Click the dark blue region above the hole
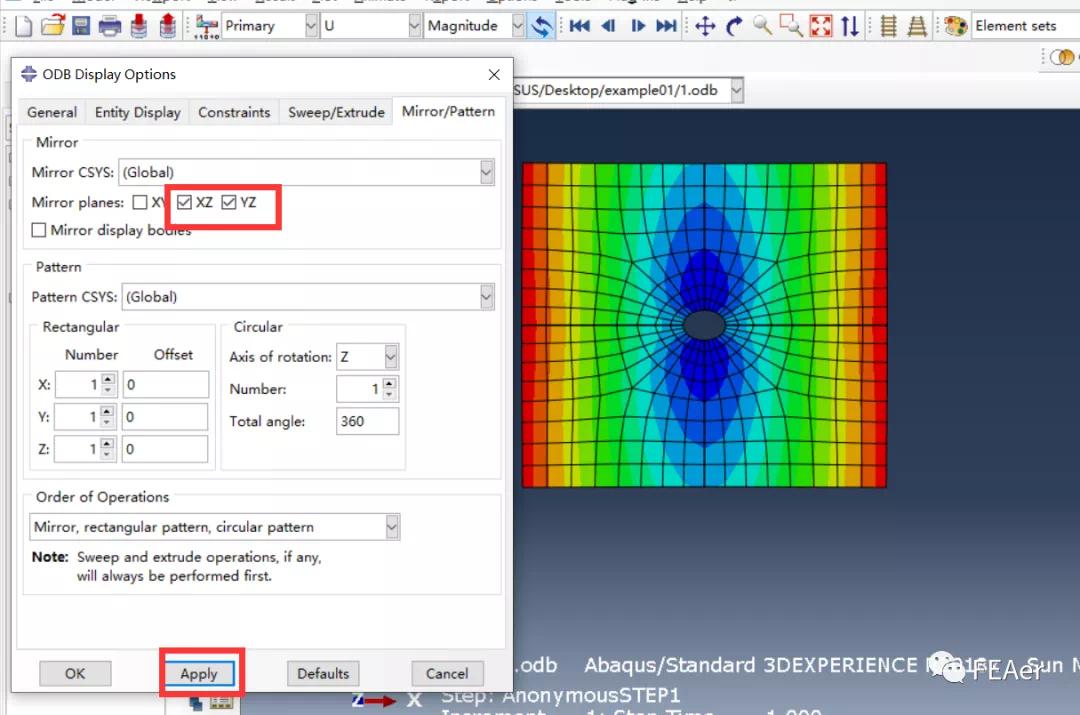 tap(704, 279)
